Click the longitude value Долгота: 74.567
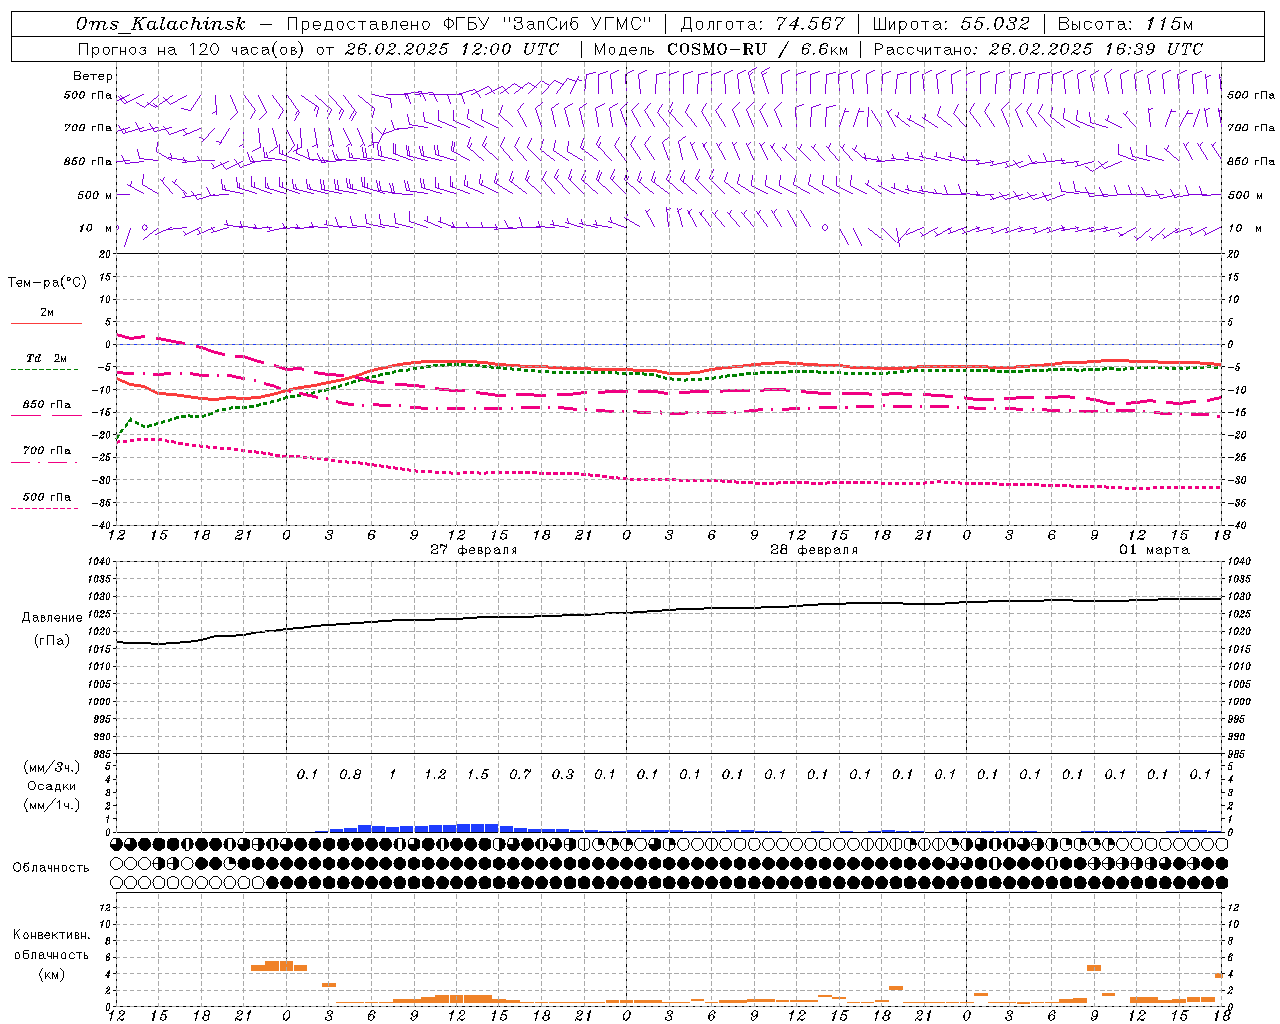 tap(762, 24)
